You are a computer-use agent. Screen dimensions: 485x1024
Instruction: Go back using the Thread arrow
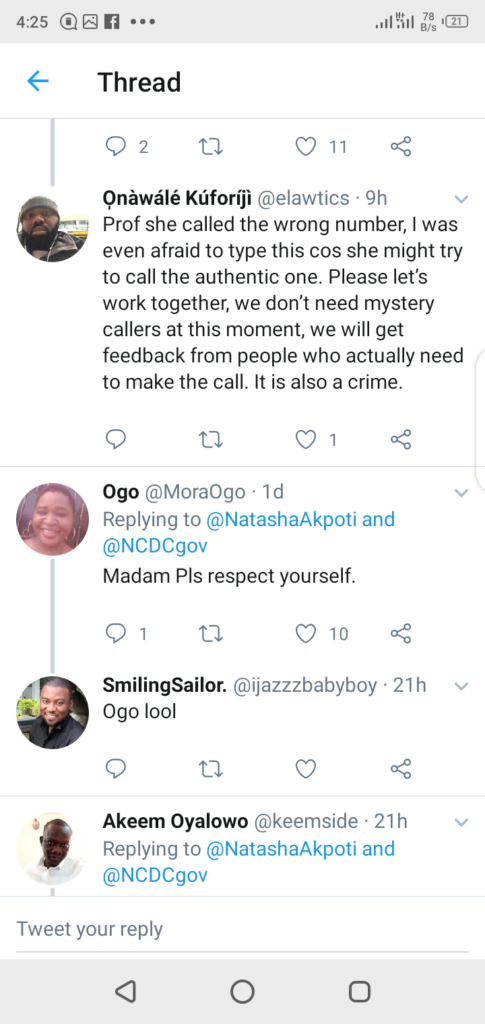point(38,81)
